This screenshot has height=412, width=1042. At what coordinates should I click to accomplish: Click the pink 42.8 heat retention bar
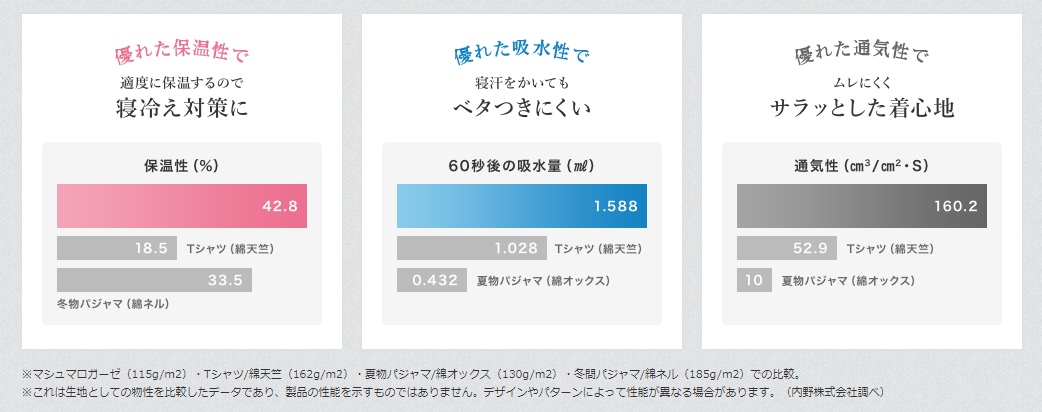pos(181,206)
